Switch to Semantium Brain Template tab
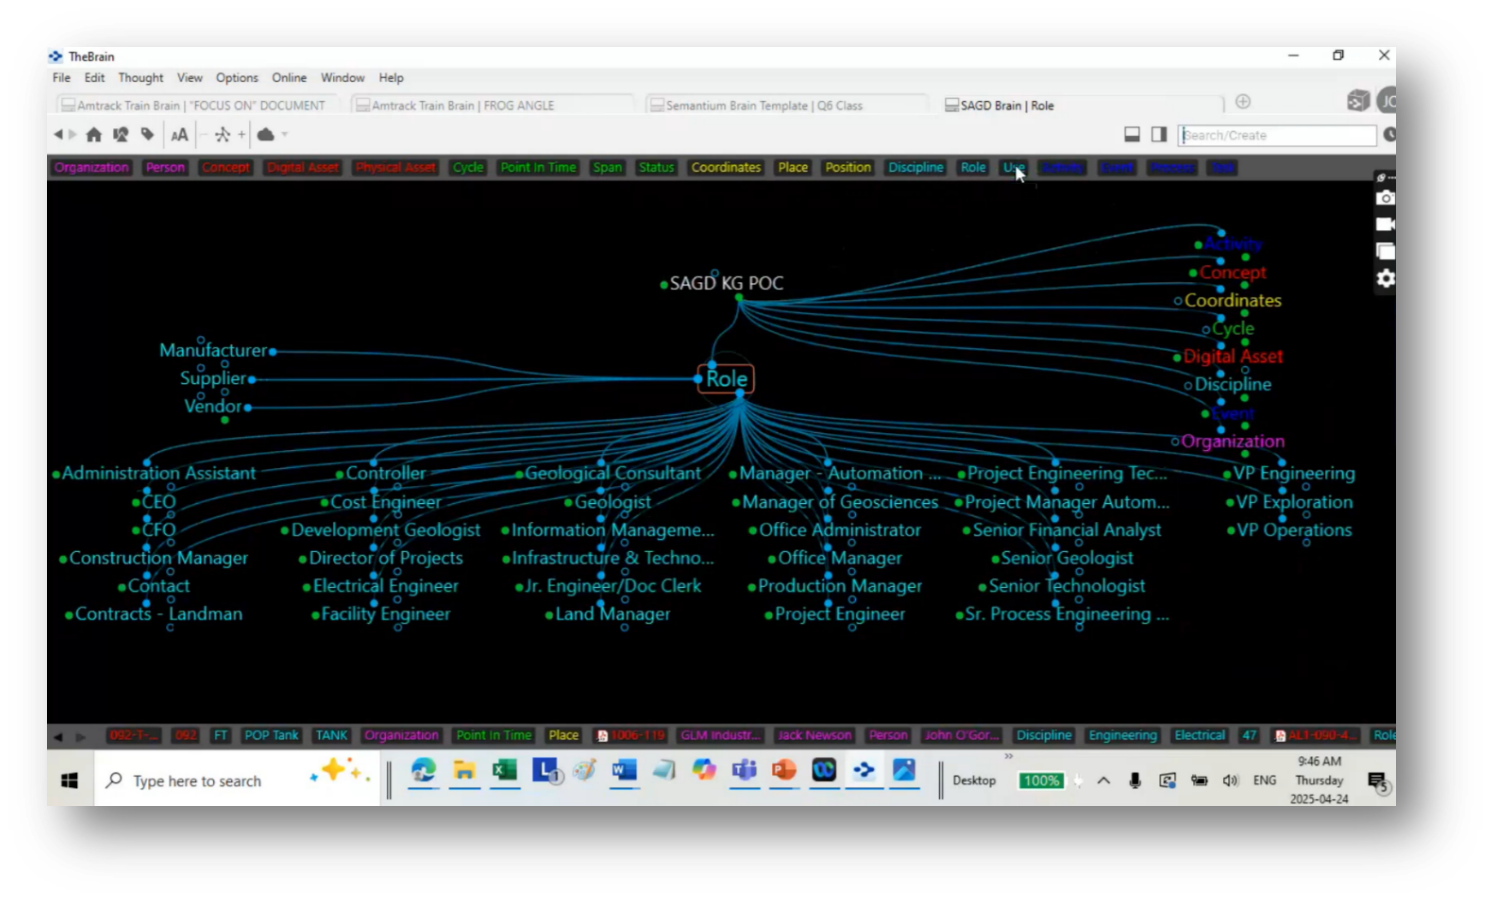This screenshot has width=1491, height=901. click(787, 105)
